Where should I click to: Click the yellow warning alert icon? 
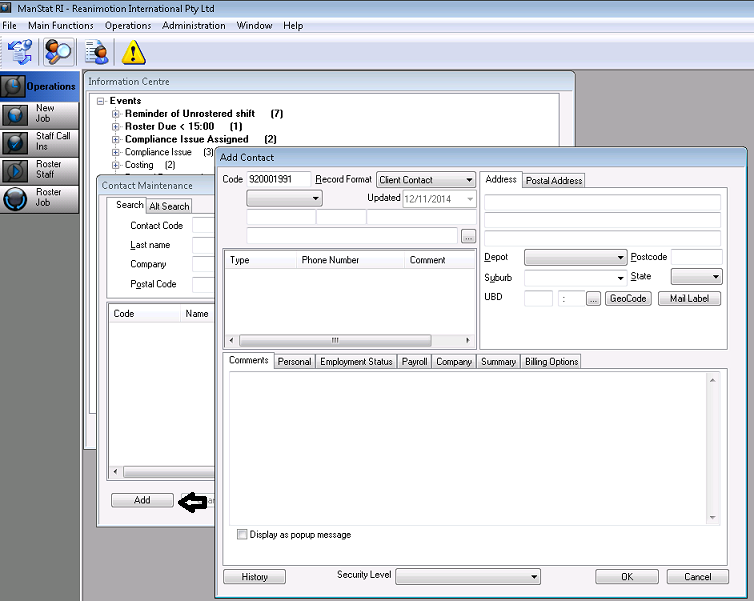click(134, 52)
